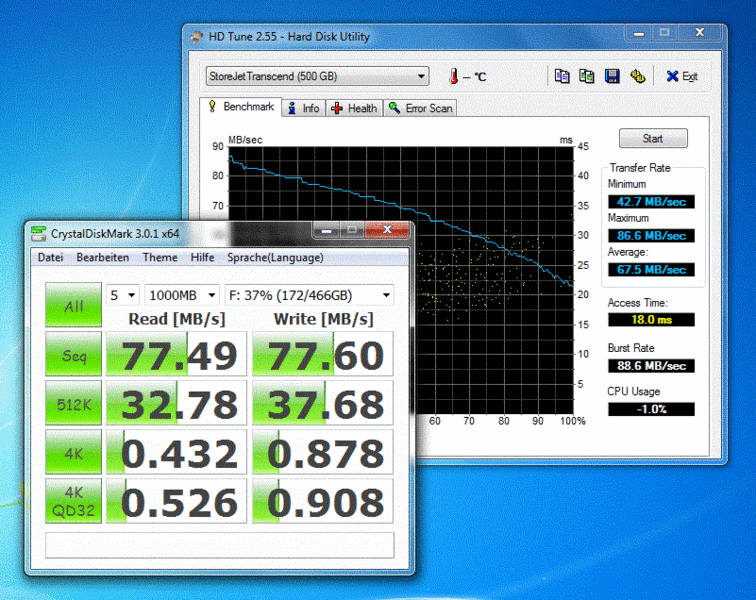Run the 4K QD32 test
The height and width of the screenshot is (600, 756).
pos(73,501)
